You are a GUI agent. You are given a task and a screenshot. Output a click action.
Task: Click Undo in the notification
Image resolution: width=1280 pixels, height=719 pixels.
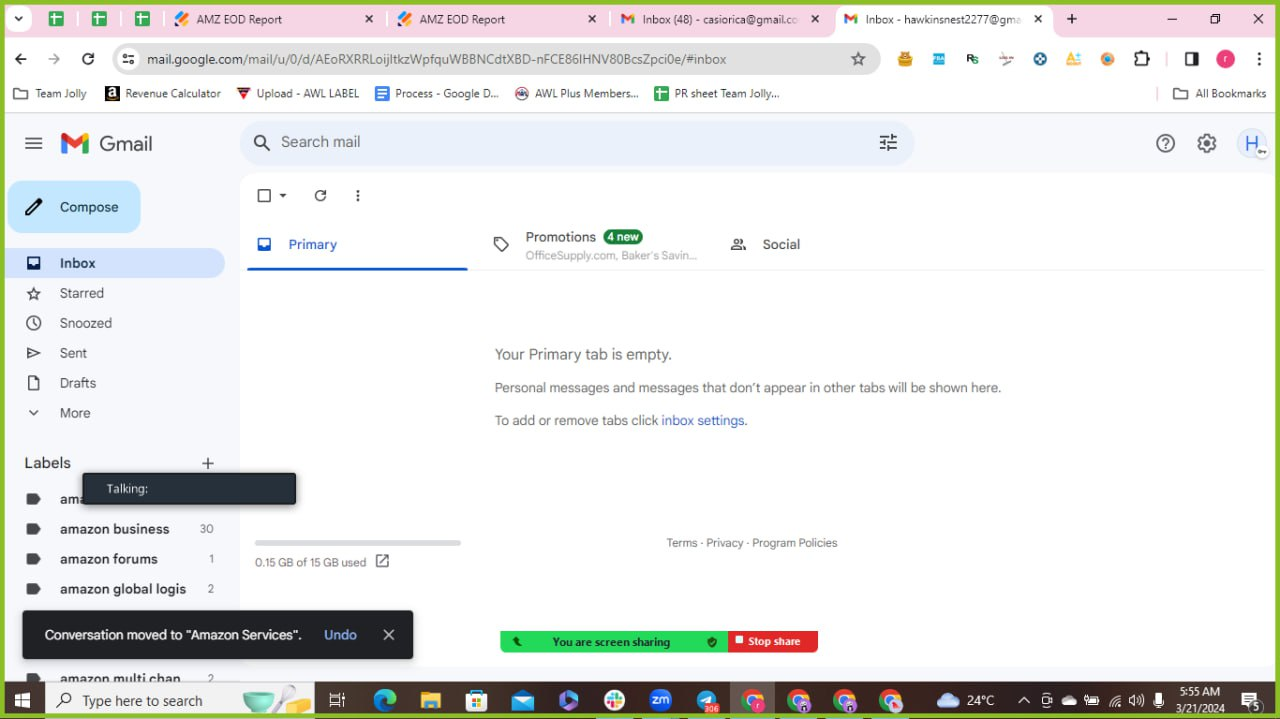340,635
